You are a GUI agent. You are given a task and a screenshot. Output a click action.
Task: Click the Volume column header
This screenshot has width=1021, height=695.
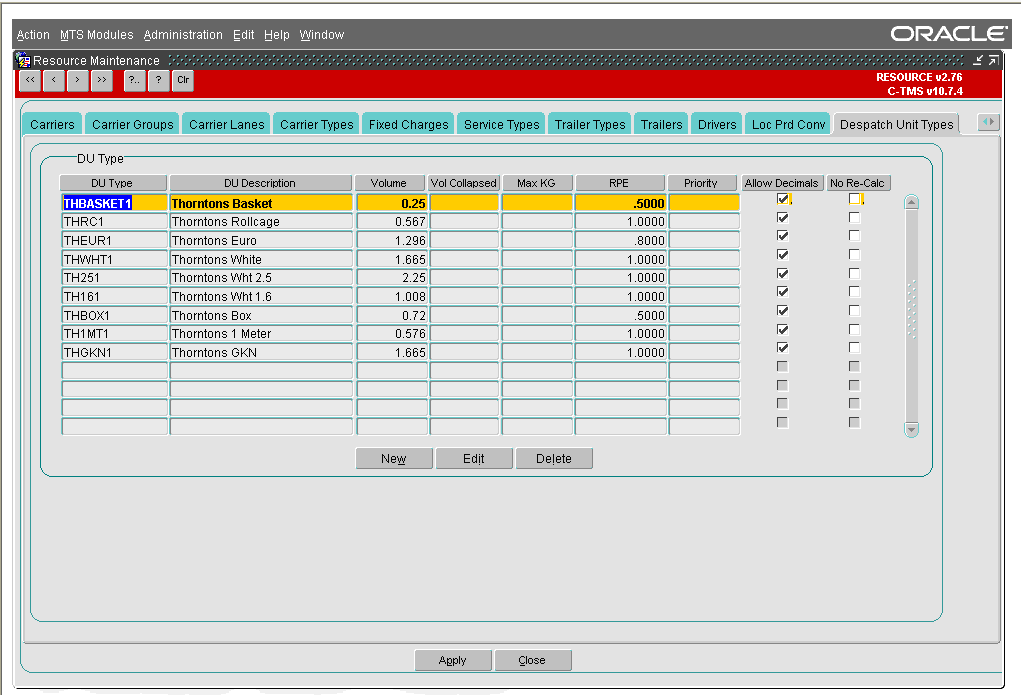[x=389, y=183]
